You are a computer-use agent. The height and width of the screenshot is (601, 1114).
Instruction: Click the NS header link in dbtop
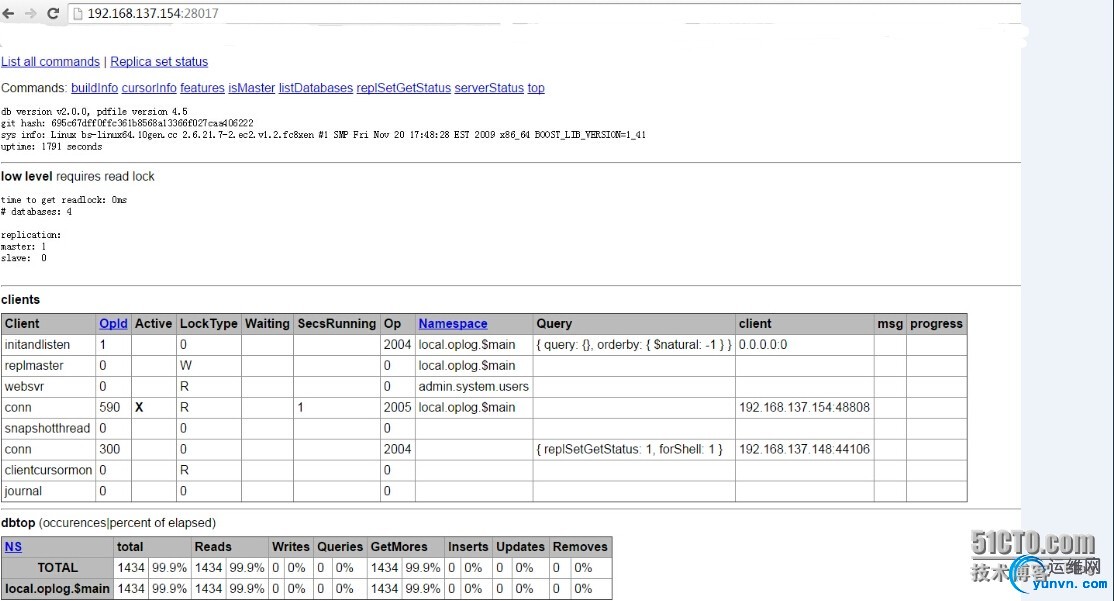pos(13,547)
